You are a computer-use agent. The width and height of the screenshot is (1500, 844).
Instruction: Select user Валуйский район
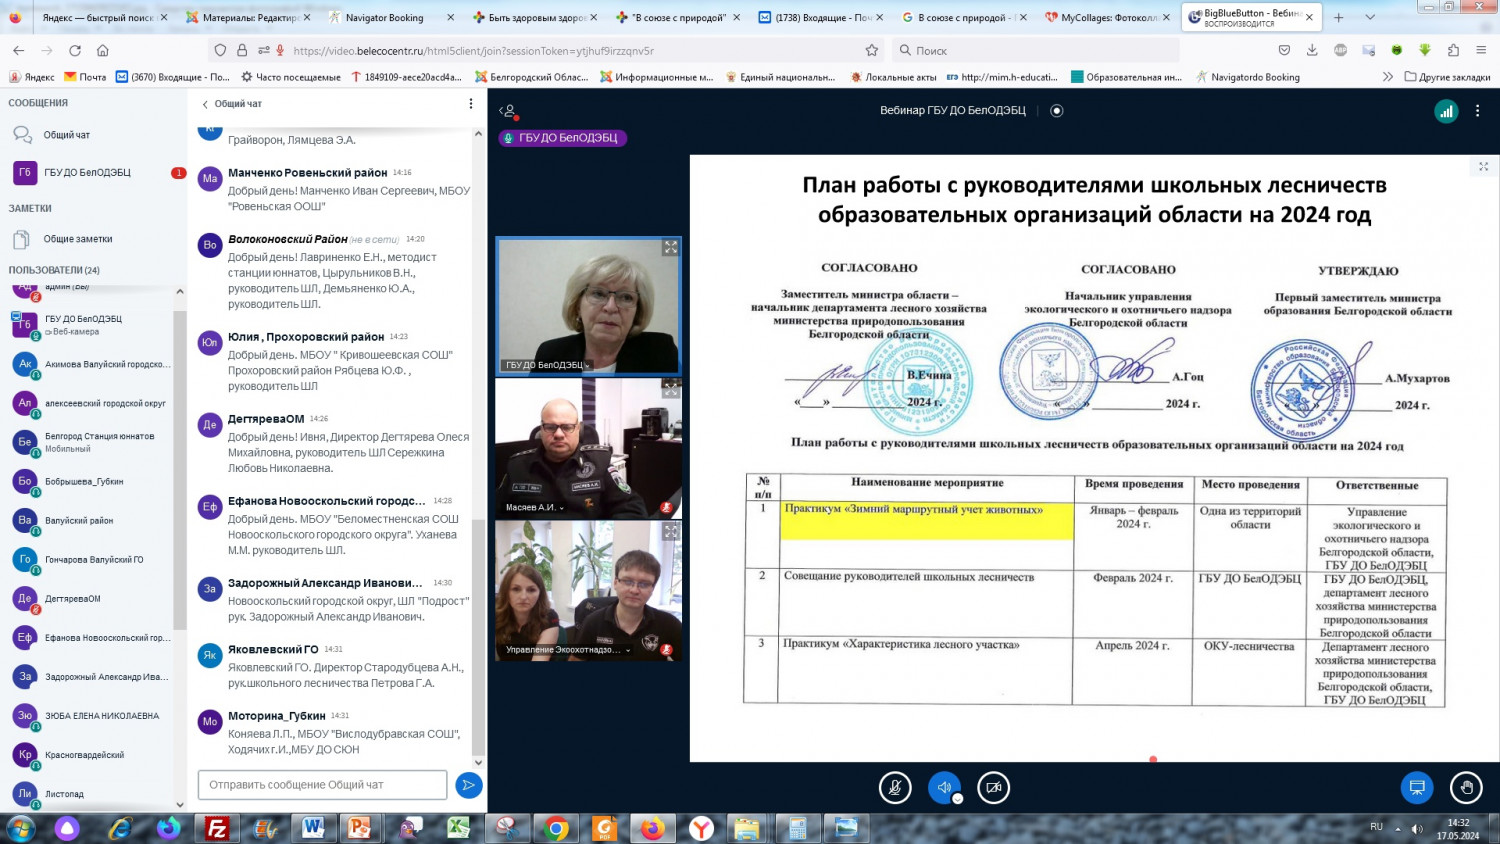click(x=92, y=520)
